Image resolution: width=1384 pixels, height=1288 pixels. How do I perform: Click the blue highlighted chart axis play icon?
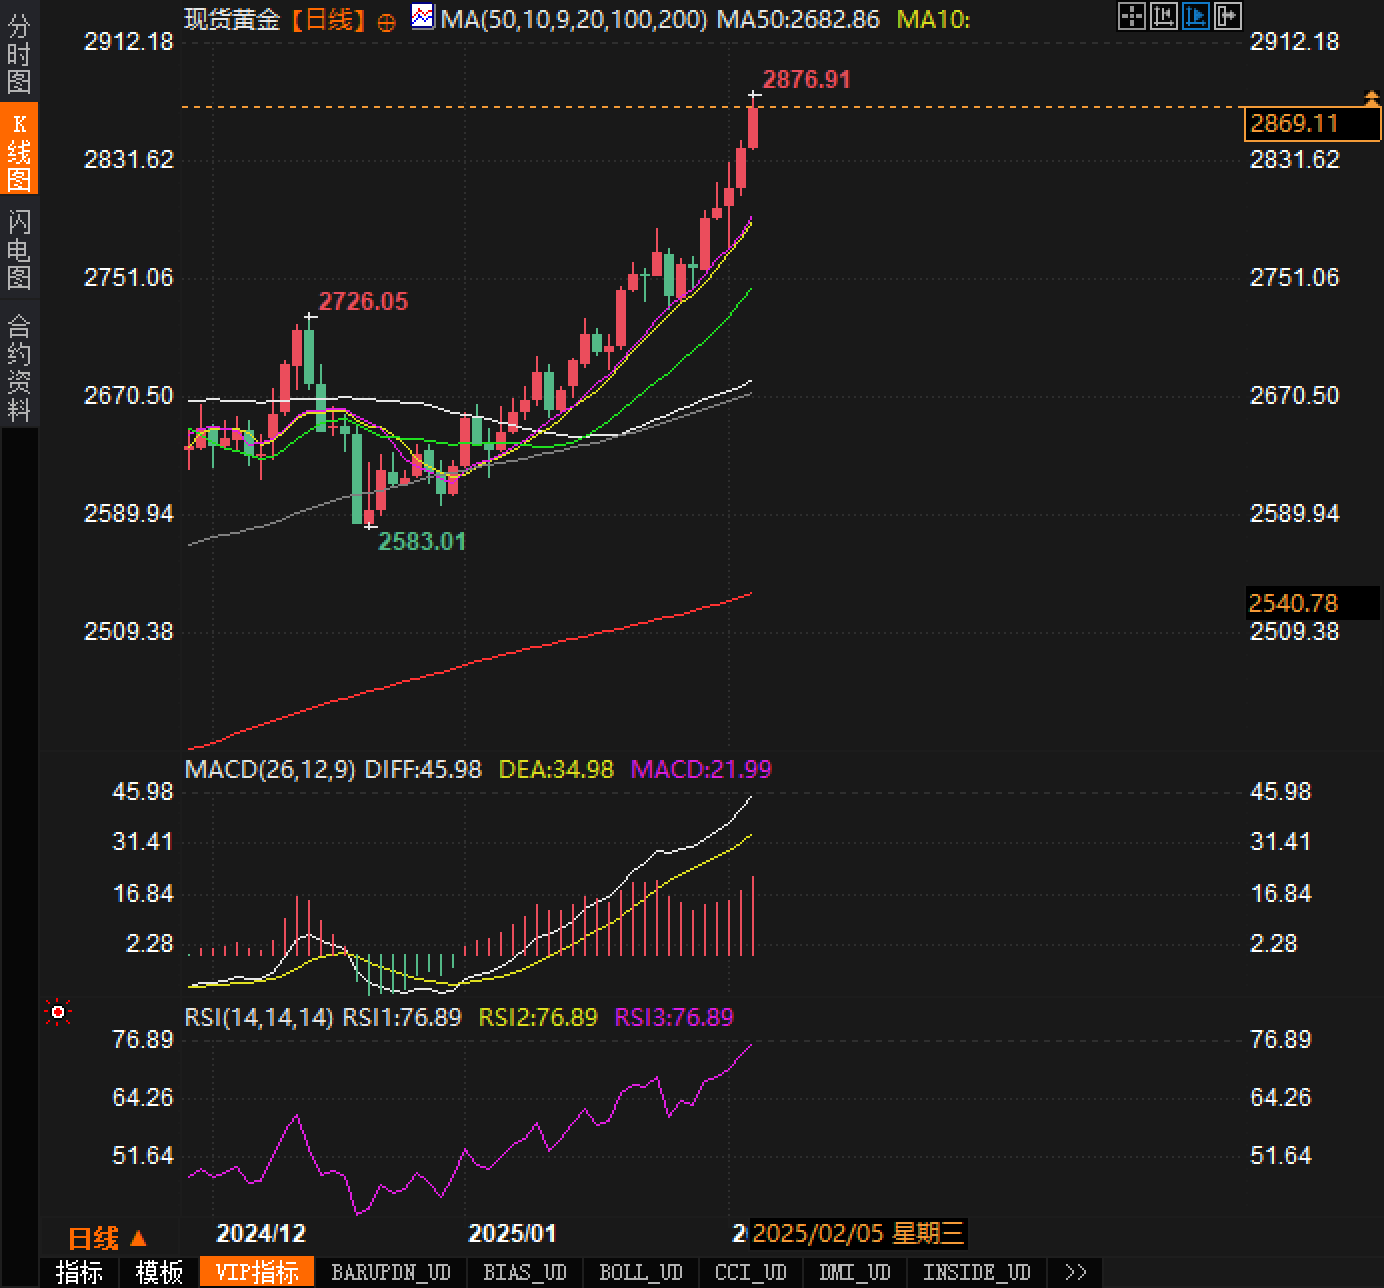(1195, 16)
